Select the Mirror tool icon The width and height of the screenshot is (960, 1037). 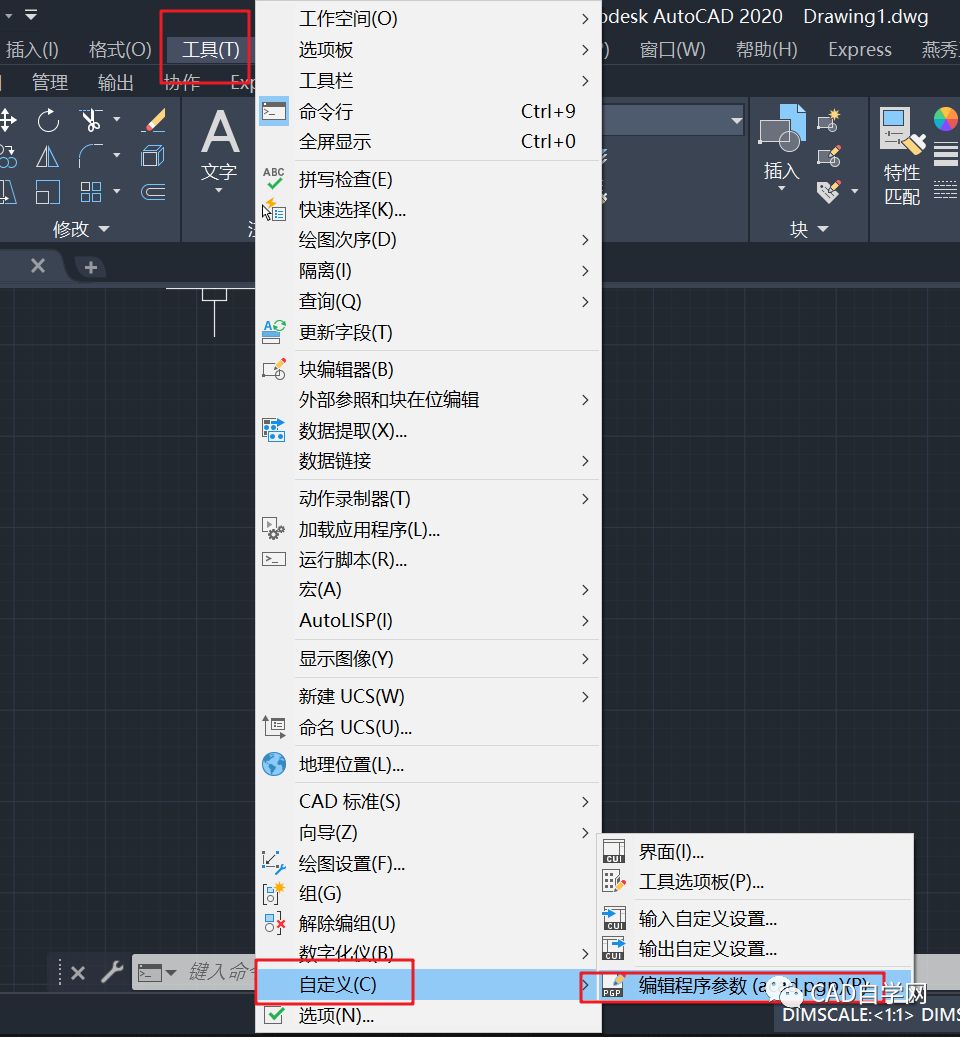pos(48,157)
